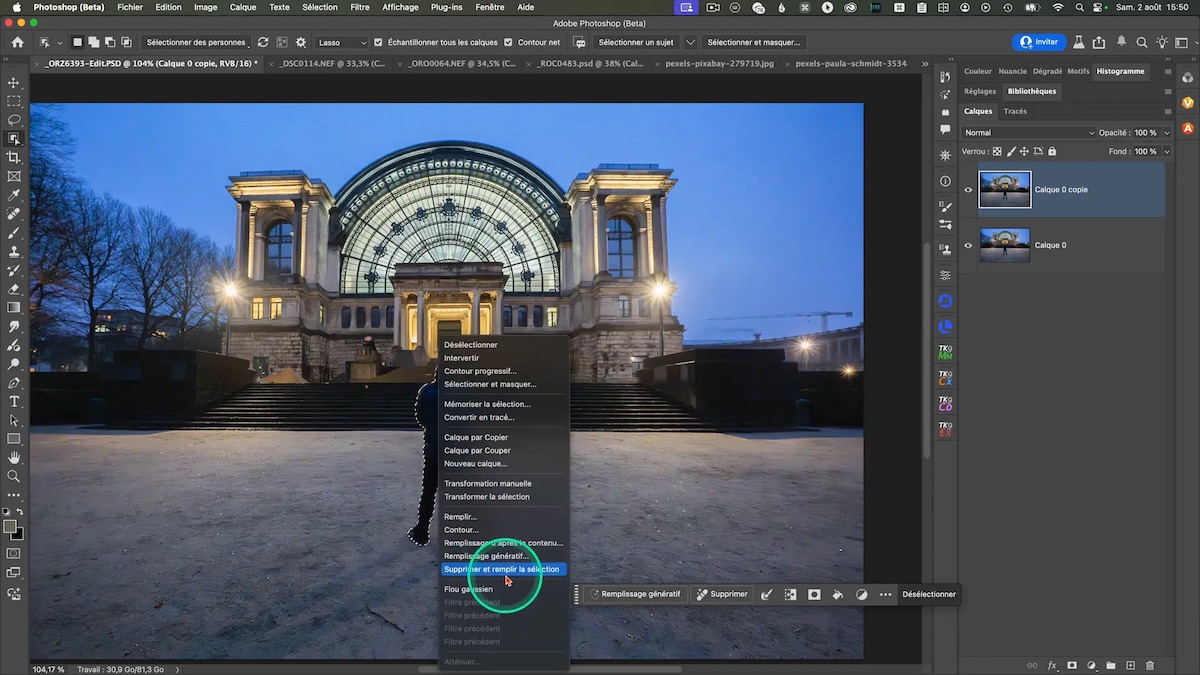Open the Normal blend mode dropdown
Image resolution: width=1200 pixels, height=675 pixels.
1029,133
